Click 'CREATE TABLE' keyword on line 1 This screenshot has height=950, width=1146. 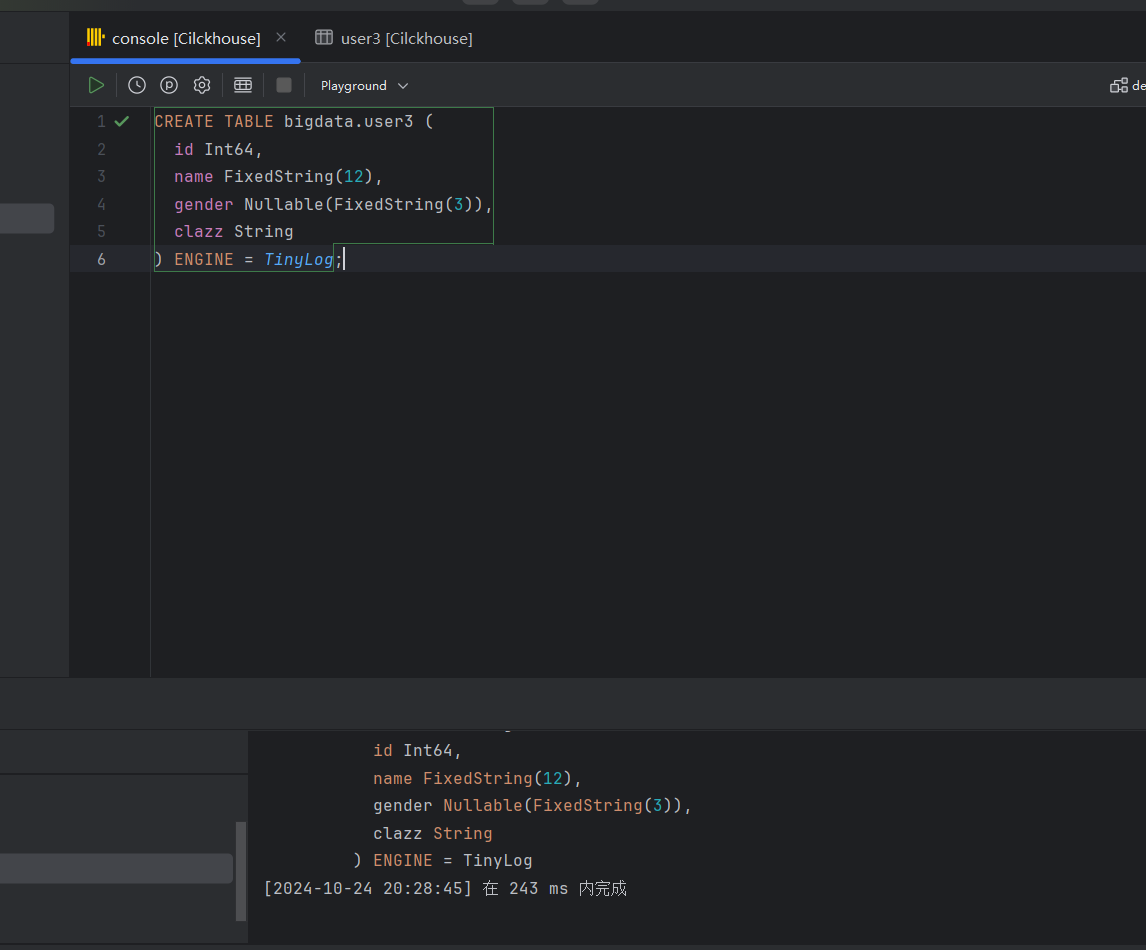click(213, 121)
